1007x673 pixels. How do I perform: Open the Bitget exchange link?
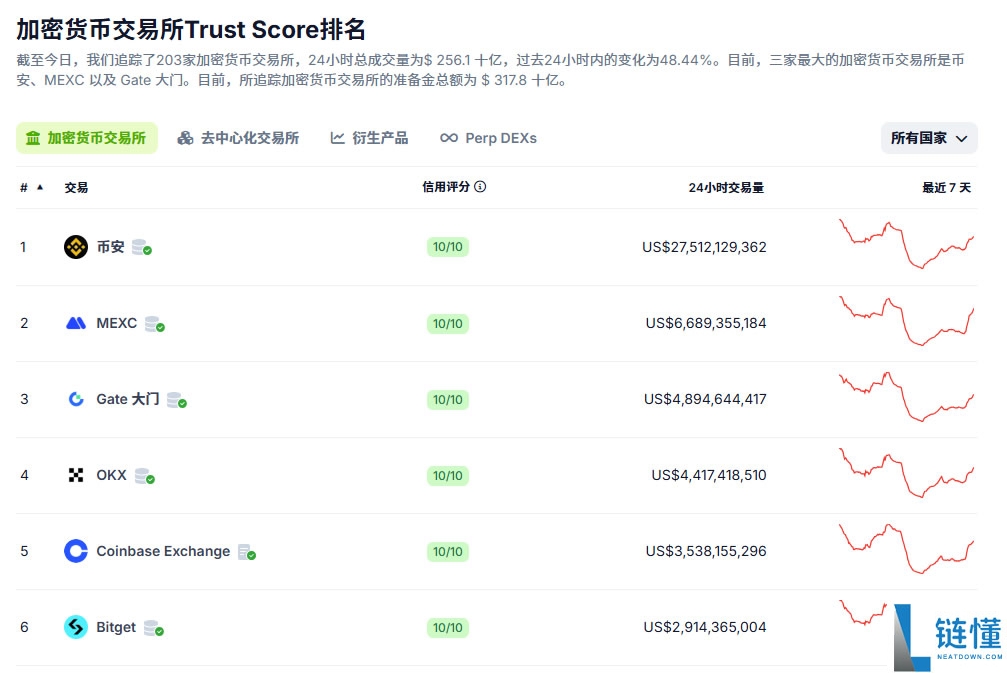(116, 627)
